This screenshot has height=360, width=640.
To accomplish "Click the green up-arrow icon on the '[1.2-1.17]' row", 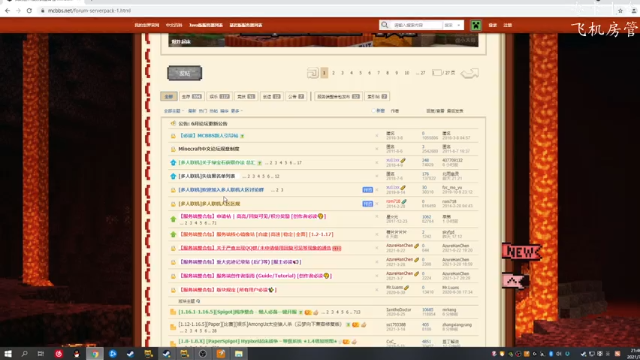I will point(173,234).
